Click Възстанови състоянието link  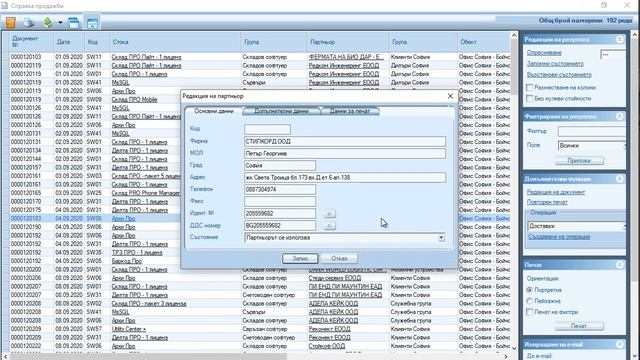tap(559, 75)
